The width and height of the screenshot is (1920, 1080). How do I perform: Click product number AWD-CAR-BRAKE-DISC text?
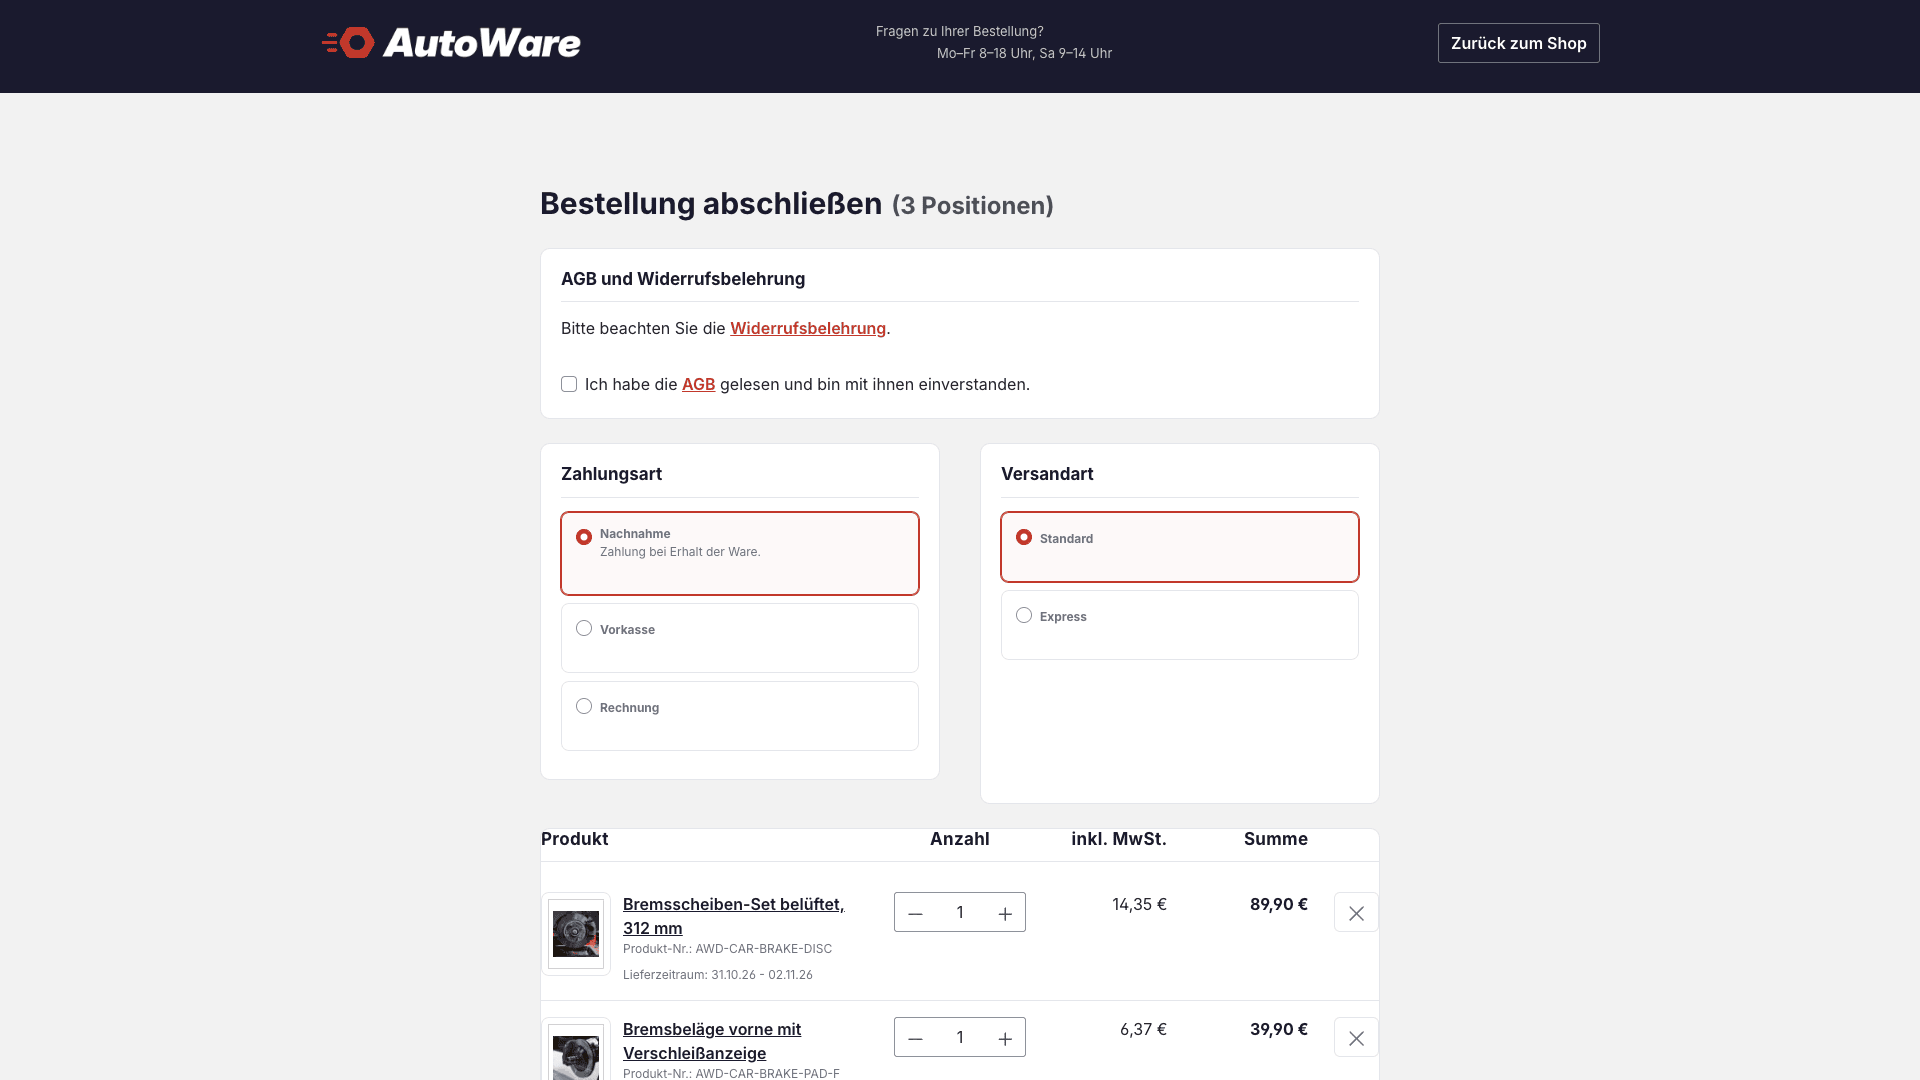[764, 949]
